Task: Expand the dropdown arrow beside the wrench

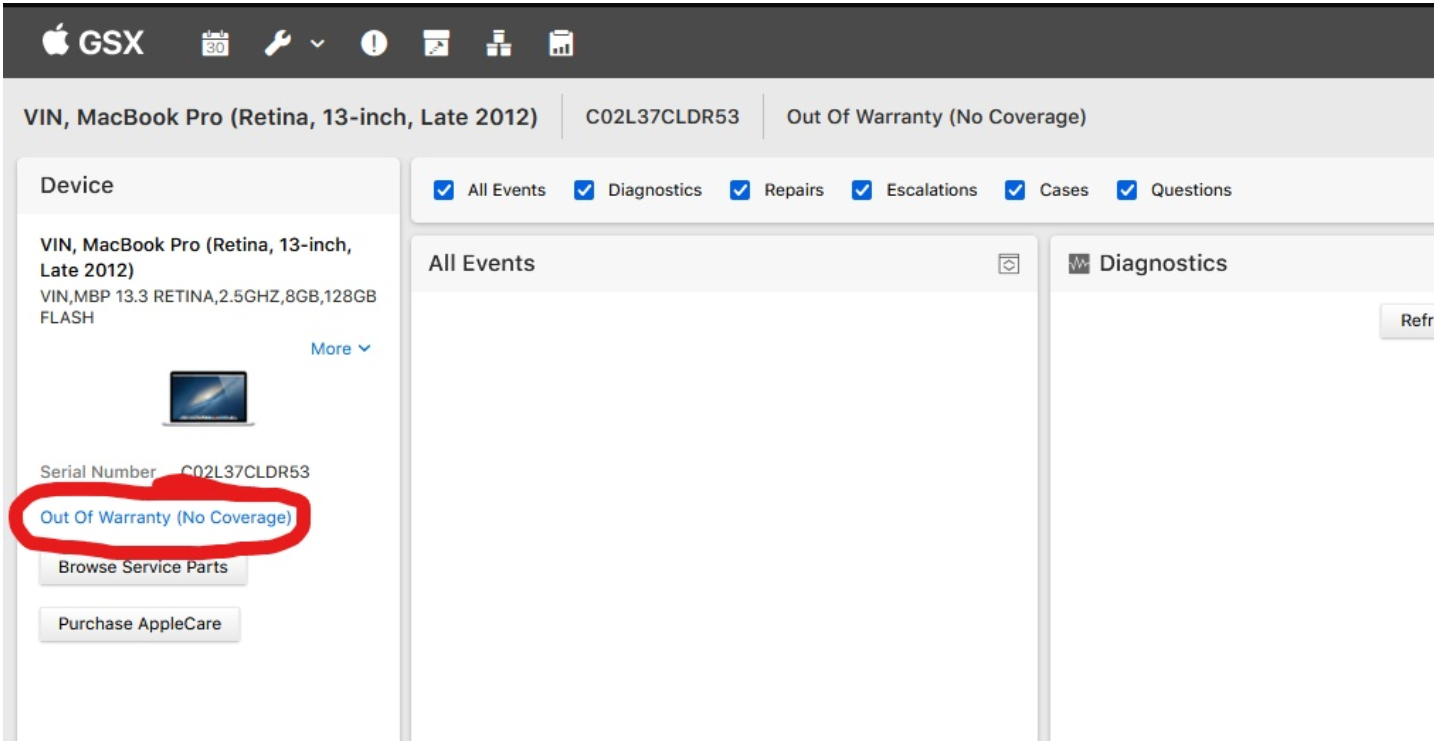Action: tap(317, 44)
